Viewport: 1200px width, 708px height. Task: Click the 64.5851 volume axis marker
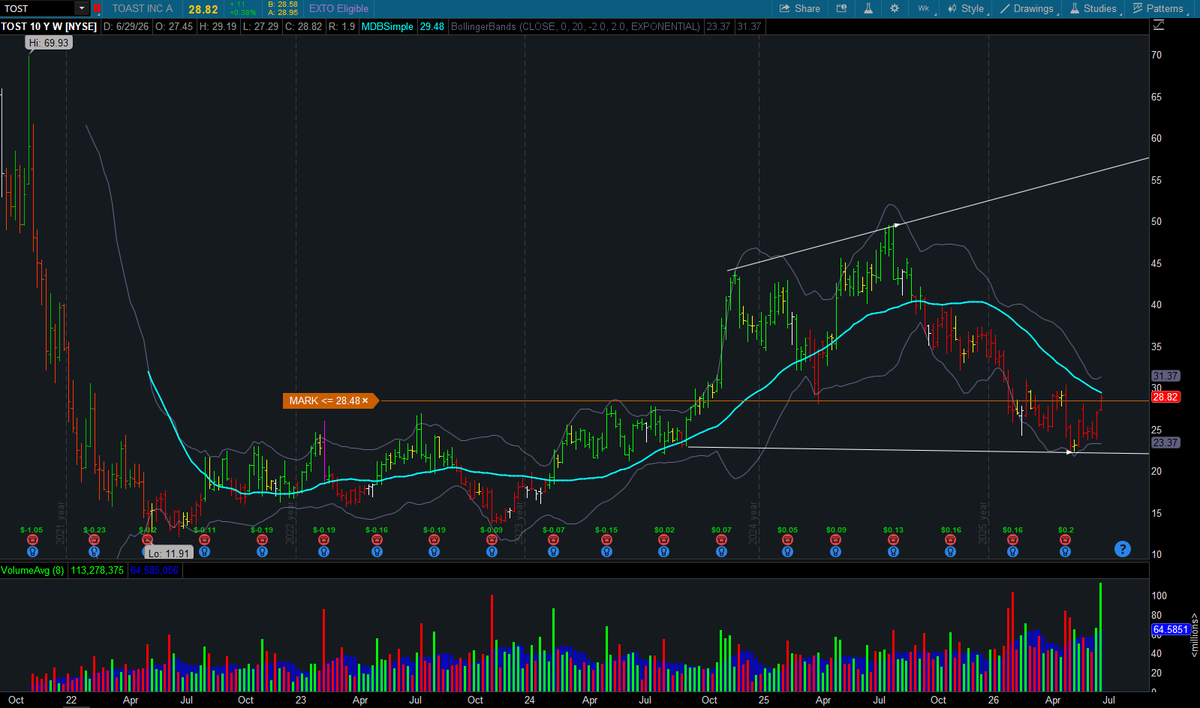[x=1169, y=629]
